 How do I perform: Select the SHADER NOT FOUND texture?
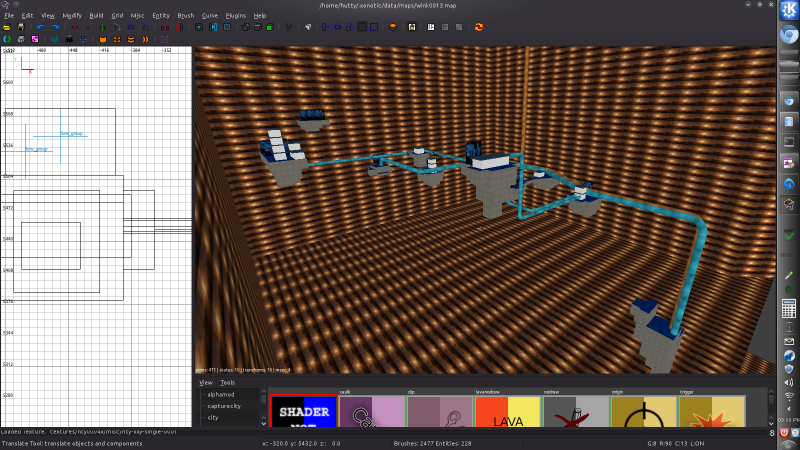pos(303,416)
